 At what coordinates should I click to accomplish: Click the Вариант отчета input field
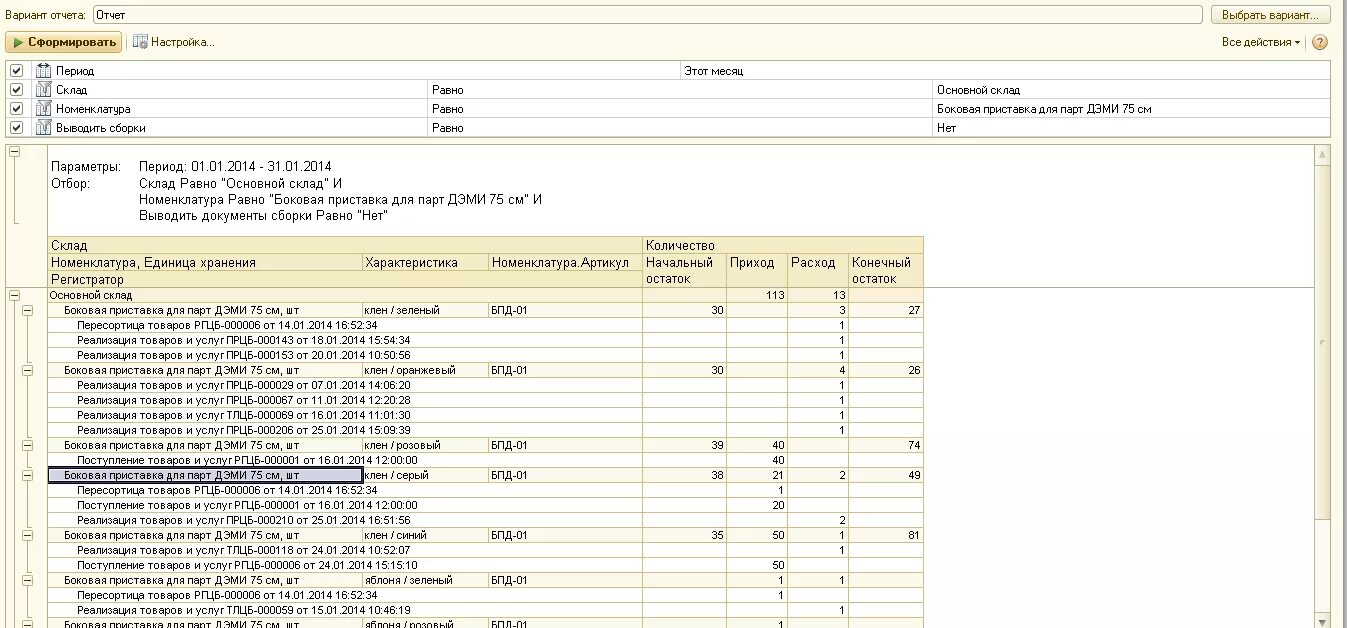click(647, 15)
